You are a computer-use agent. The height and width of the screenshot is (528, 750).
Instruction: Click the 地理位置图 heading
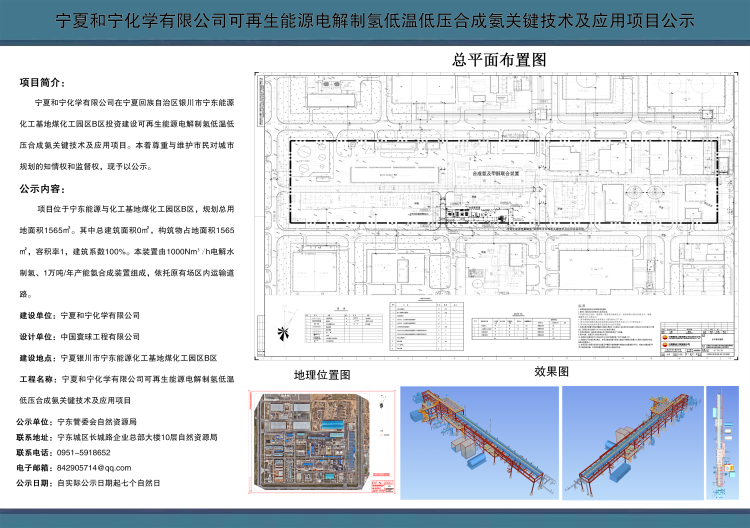click(322, 374)
